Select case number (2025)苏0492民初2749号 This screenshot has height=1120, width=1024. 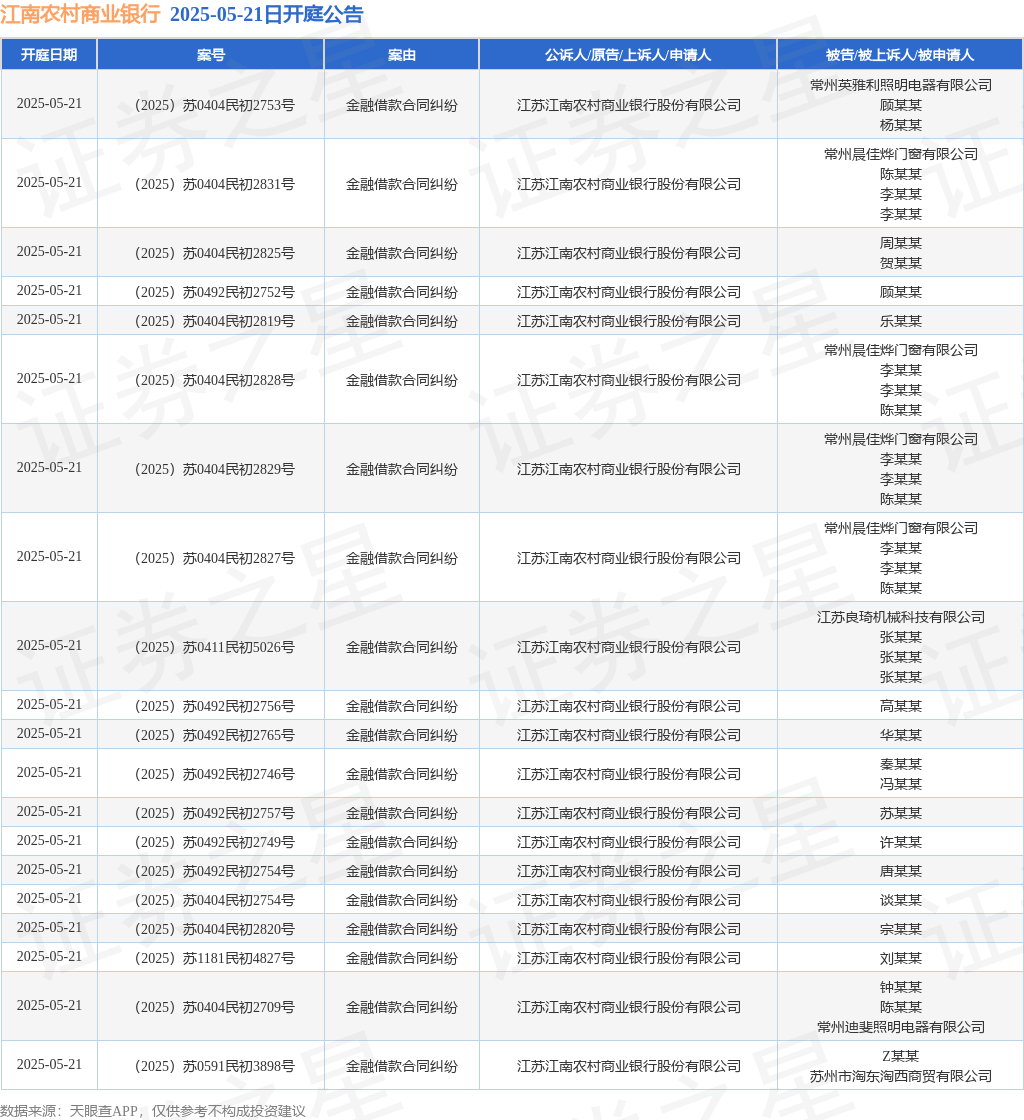[x=214, y=842]
